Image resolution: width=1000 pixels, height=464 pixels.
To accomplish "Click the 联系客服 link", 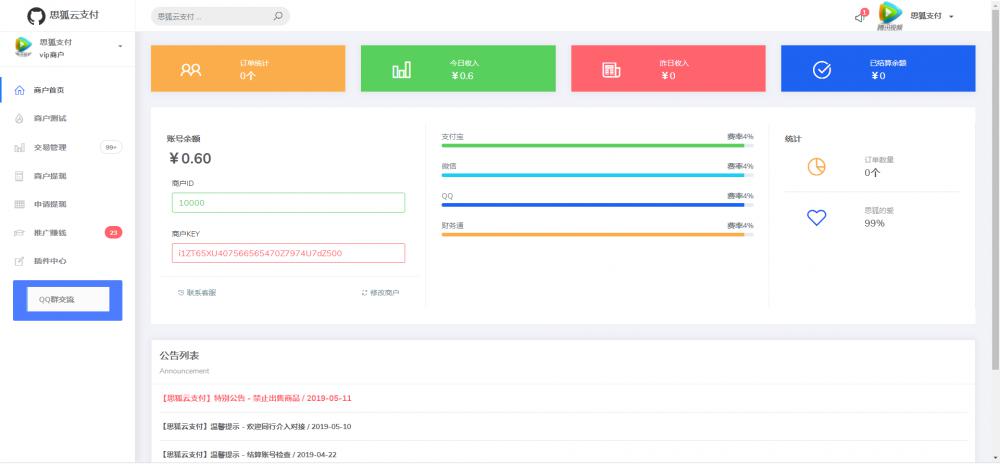I will [x=197, y=293].
